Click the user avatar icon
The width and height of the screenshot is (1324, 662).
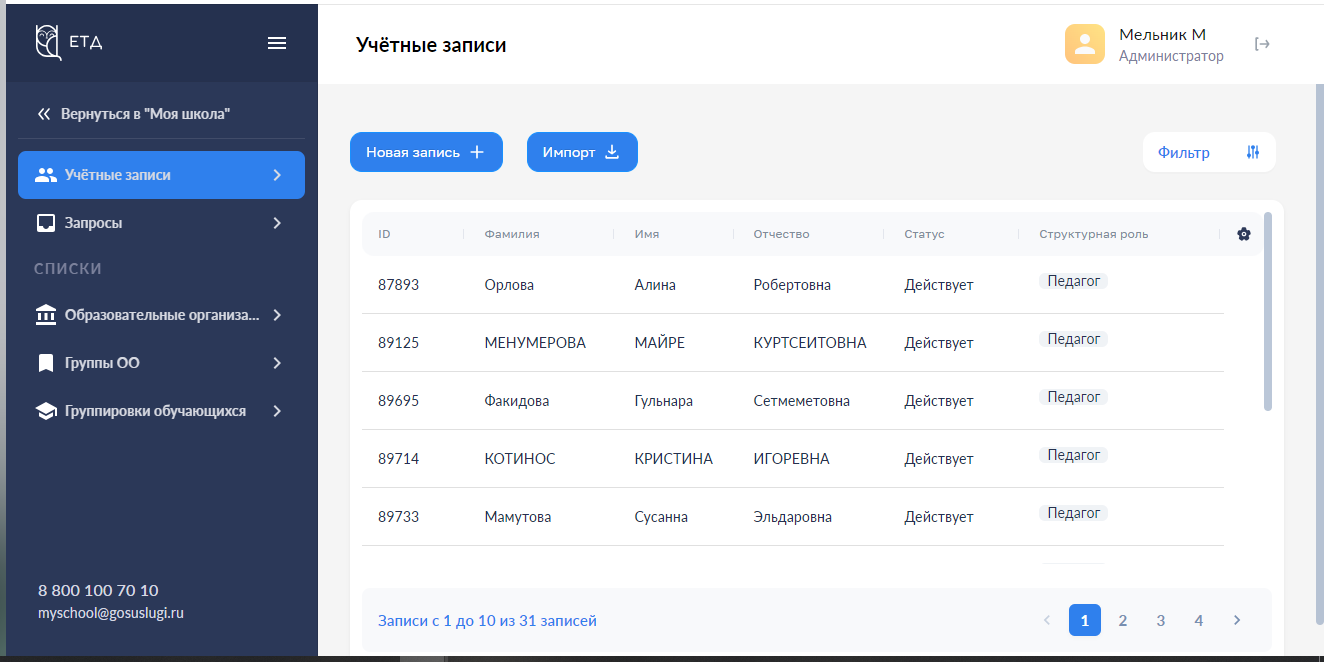pos(1084,44)
